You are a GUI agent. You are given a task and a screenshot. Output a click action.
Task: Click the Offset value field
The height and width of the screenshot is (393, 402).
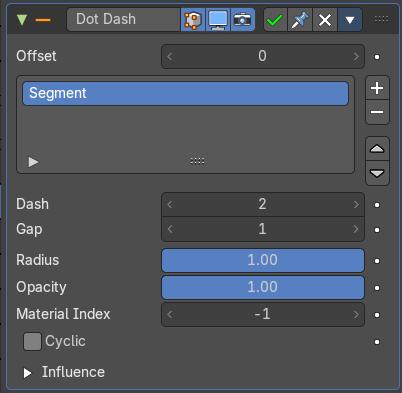coord(263,56)
